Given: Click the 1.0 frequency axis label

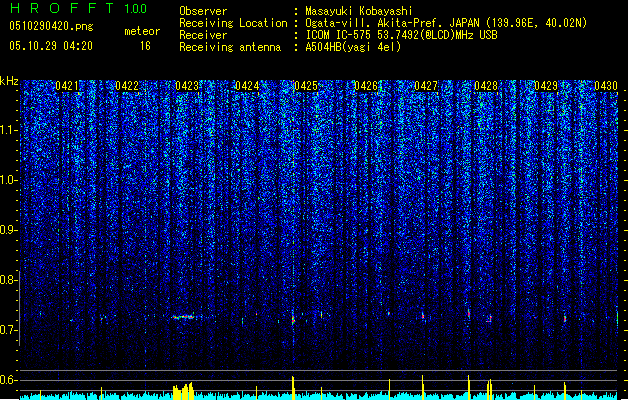Looking at the screenshot, I should (x=8, y=180).
